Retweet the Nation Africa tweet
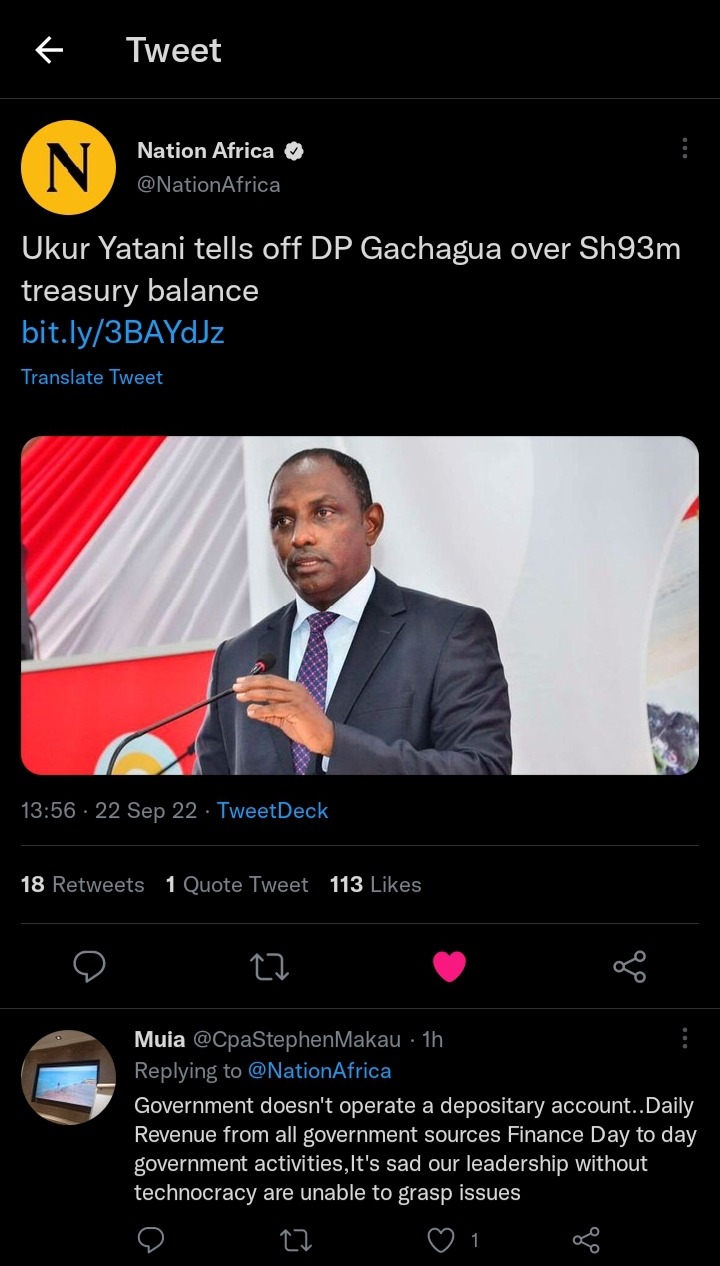The height and width of the screenshot is (1266, 720). pos(269,966)
